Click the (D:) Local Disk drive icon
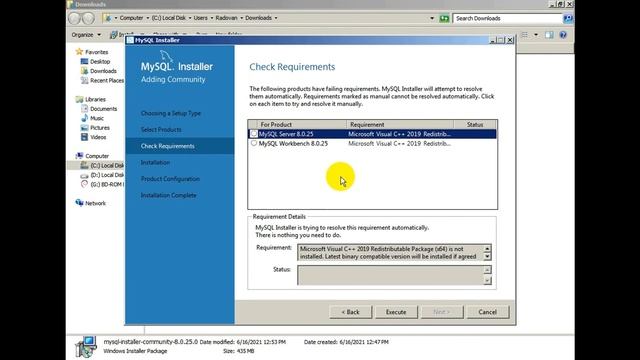 pyautogui.click(x=84, y=175)
